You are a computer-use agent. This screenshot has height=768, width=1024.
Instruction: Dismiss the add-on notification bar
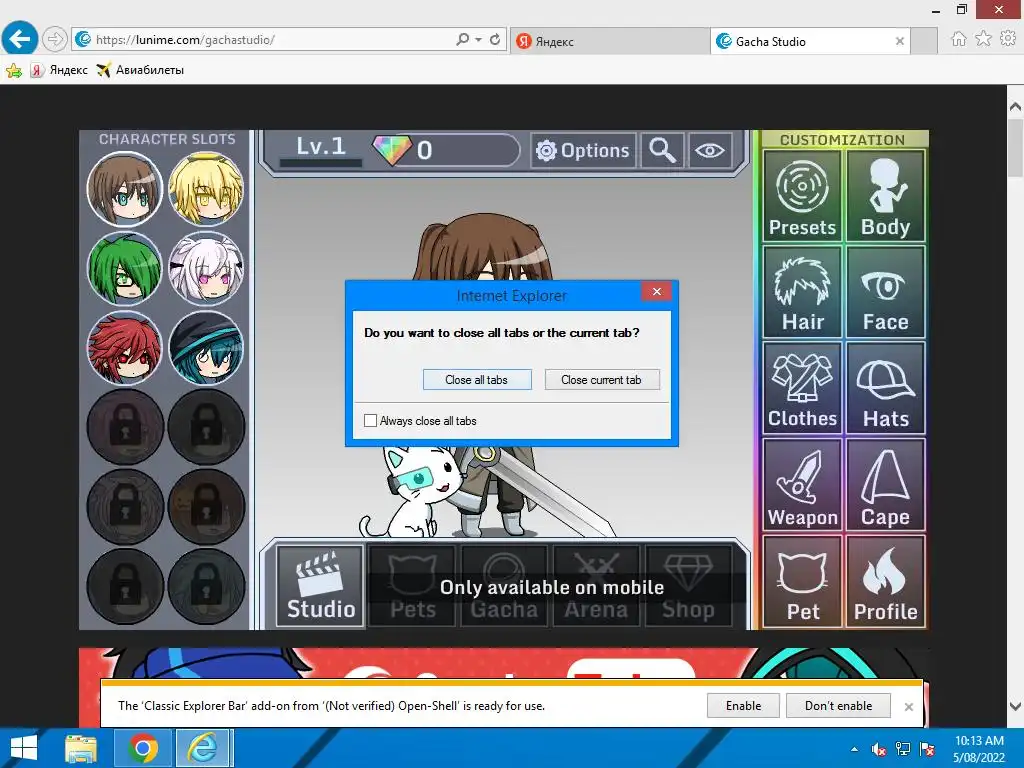[x=908, y=707]
